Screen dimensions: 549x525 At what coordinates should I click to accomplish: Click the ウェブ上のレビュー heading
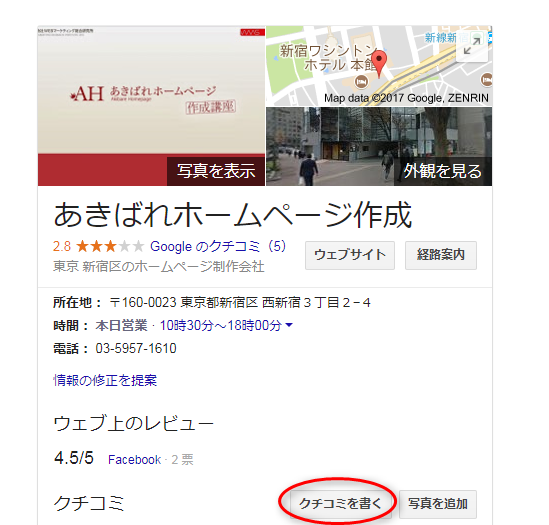click(x=133, y=423)
